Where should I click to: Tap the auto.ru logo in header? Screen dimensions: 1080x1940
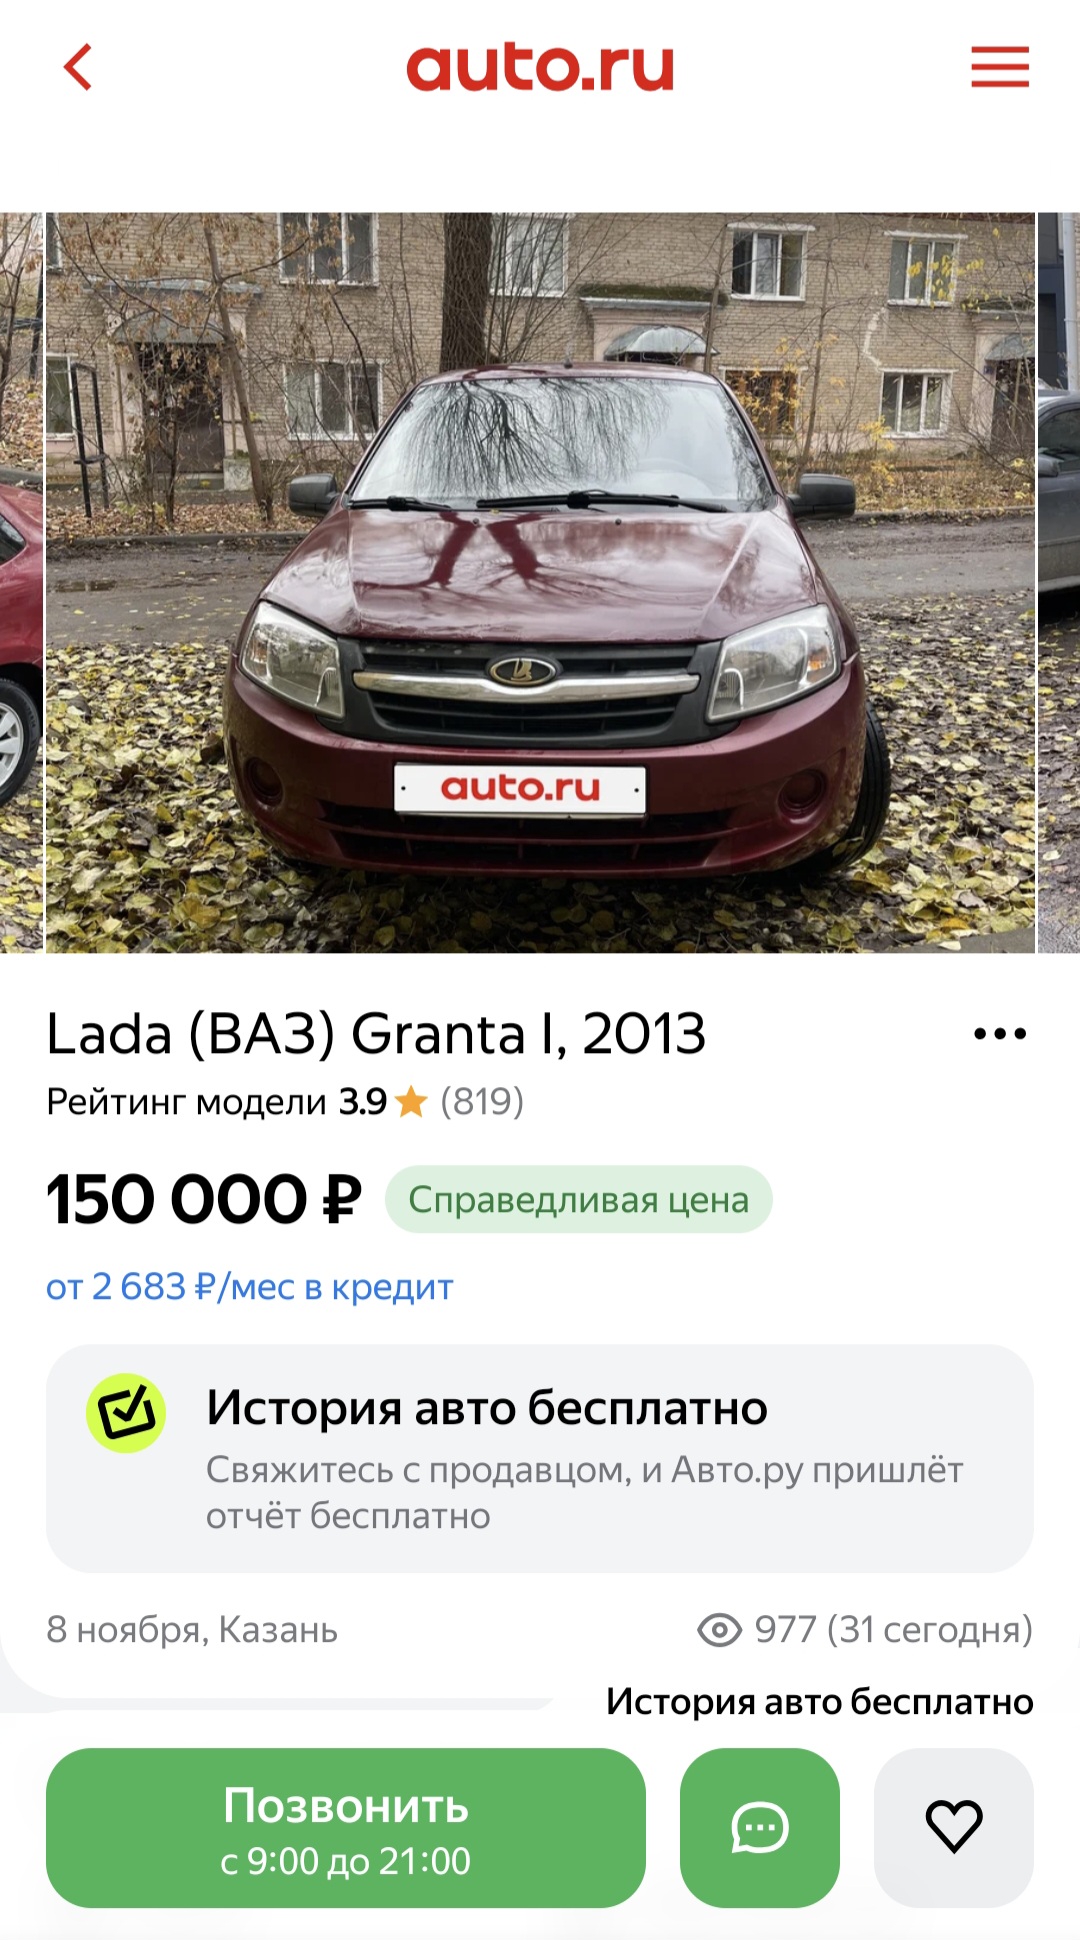point(540,68)
